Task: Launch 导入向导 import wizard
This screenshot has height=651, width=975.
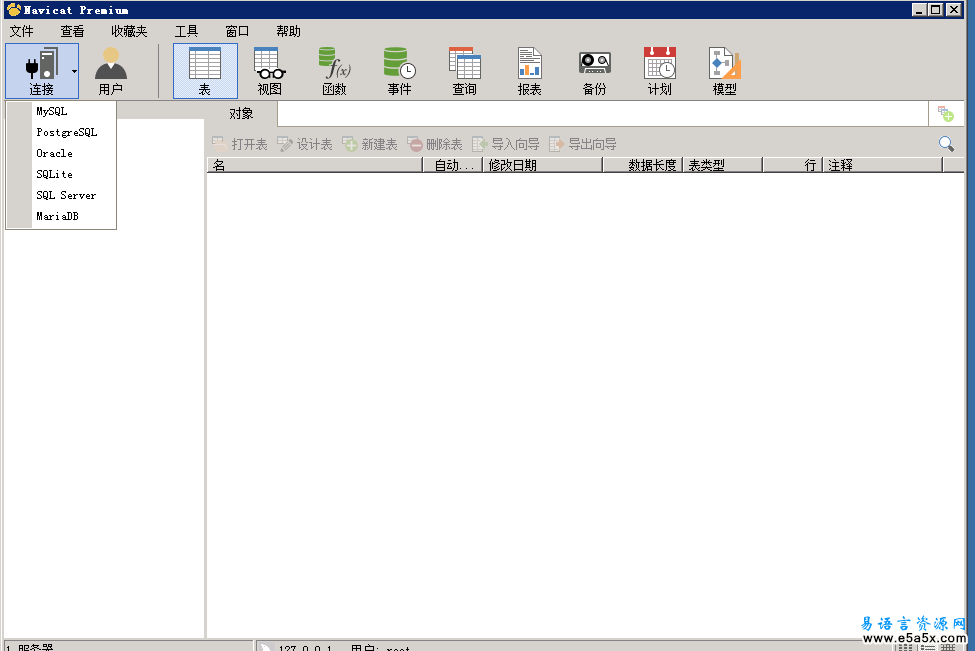Action: tap(506, 144)
